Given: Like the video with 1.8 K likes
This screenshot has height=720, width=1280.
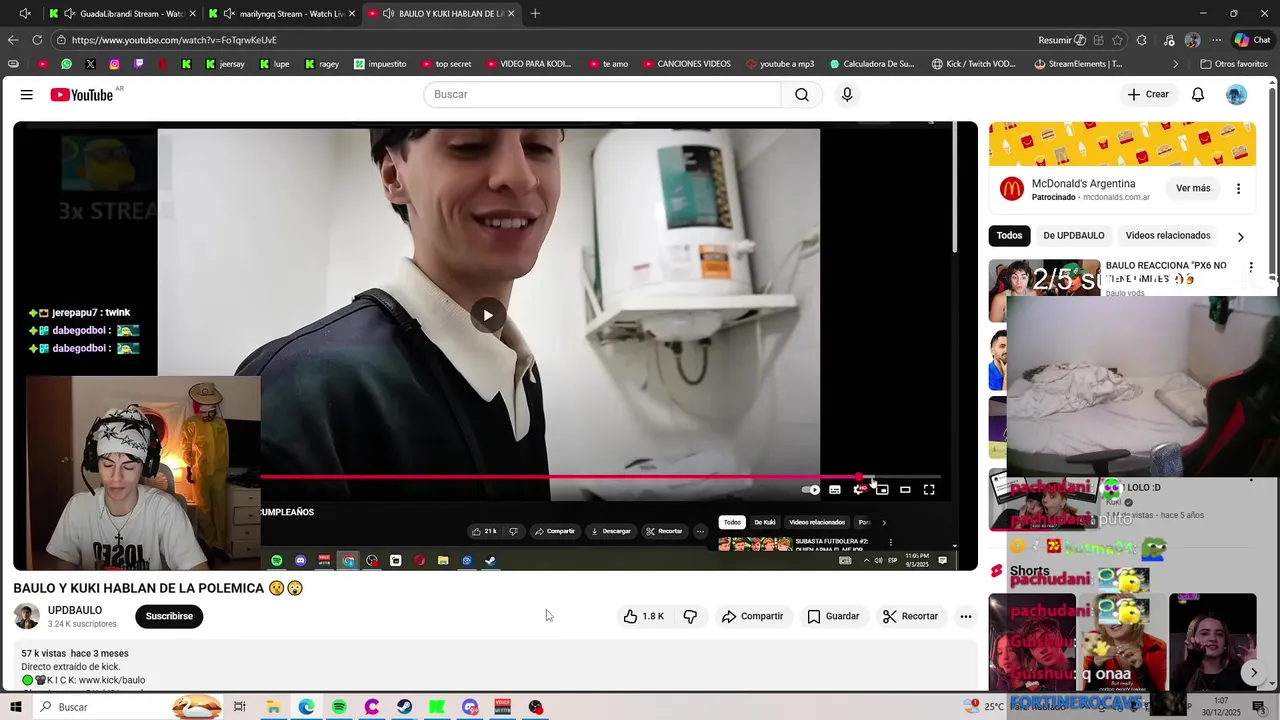Looking at the screenshot, I should point(644,616).
